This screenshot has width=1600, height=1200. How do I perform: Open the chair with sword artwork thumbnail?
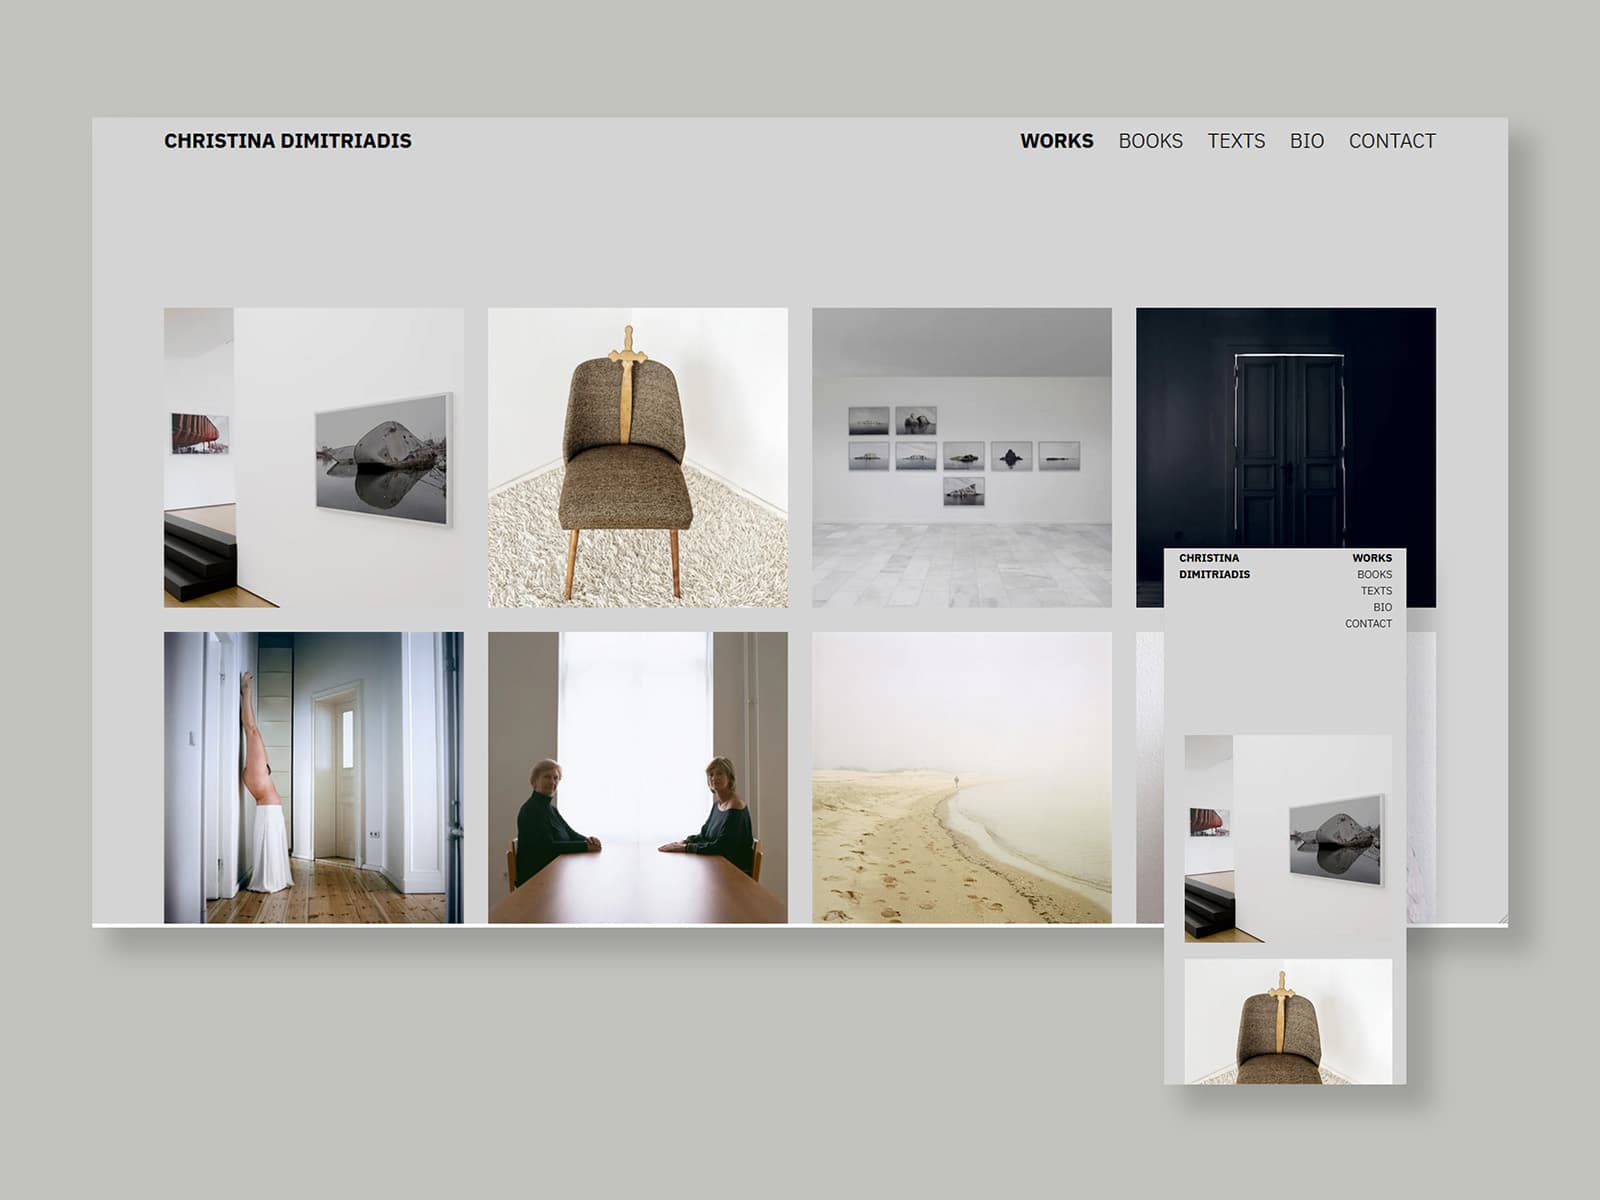pos(638,455)
